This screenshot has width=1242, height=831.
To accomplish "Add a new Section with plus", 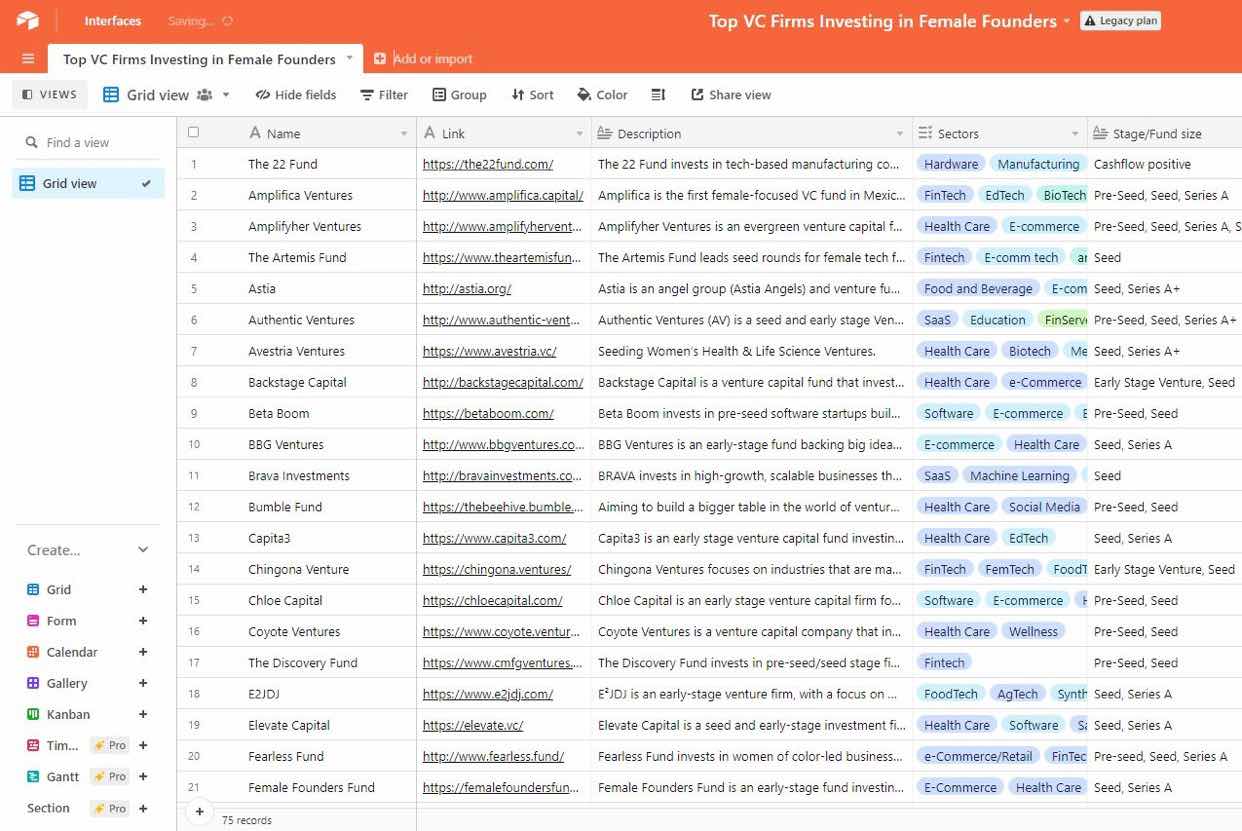I will coord(143,808).
